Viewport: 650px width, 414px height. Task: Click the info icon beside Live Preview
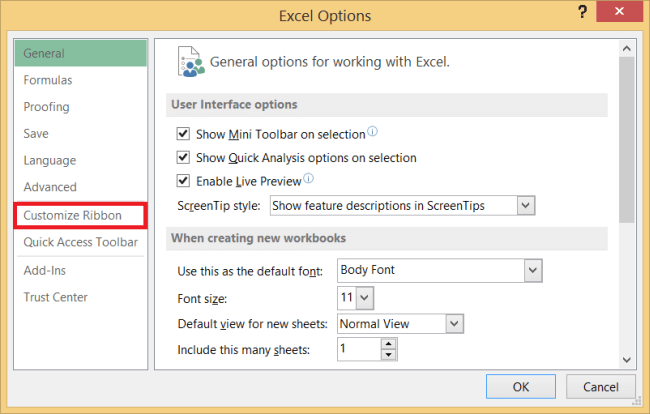tap(308, 179)
